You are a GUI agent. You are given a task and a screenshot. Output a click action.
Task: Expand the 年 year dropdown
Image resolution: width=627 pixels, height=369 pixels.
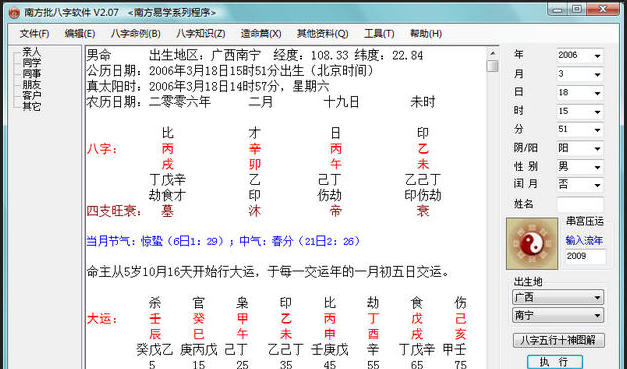tap(597, 56)
